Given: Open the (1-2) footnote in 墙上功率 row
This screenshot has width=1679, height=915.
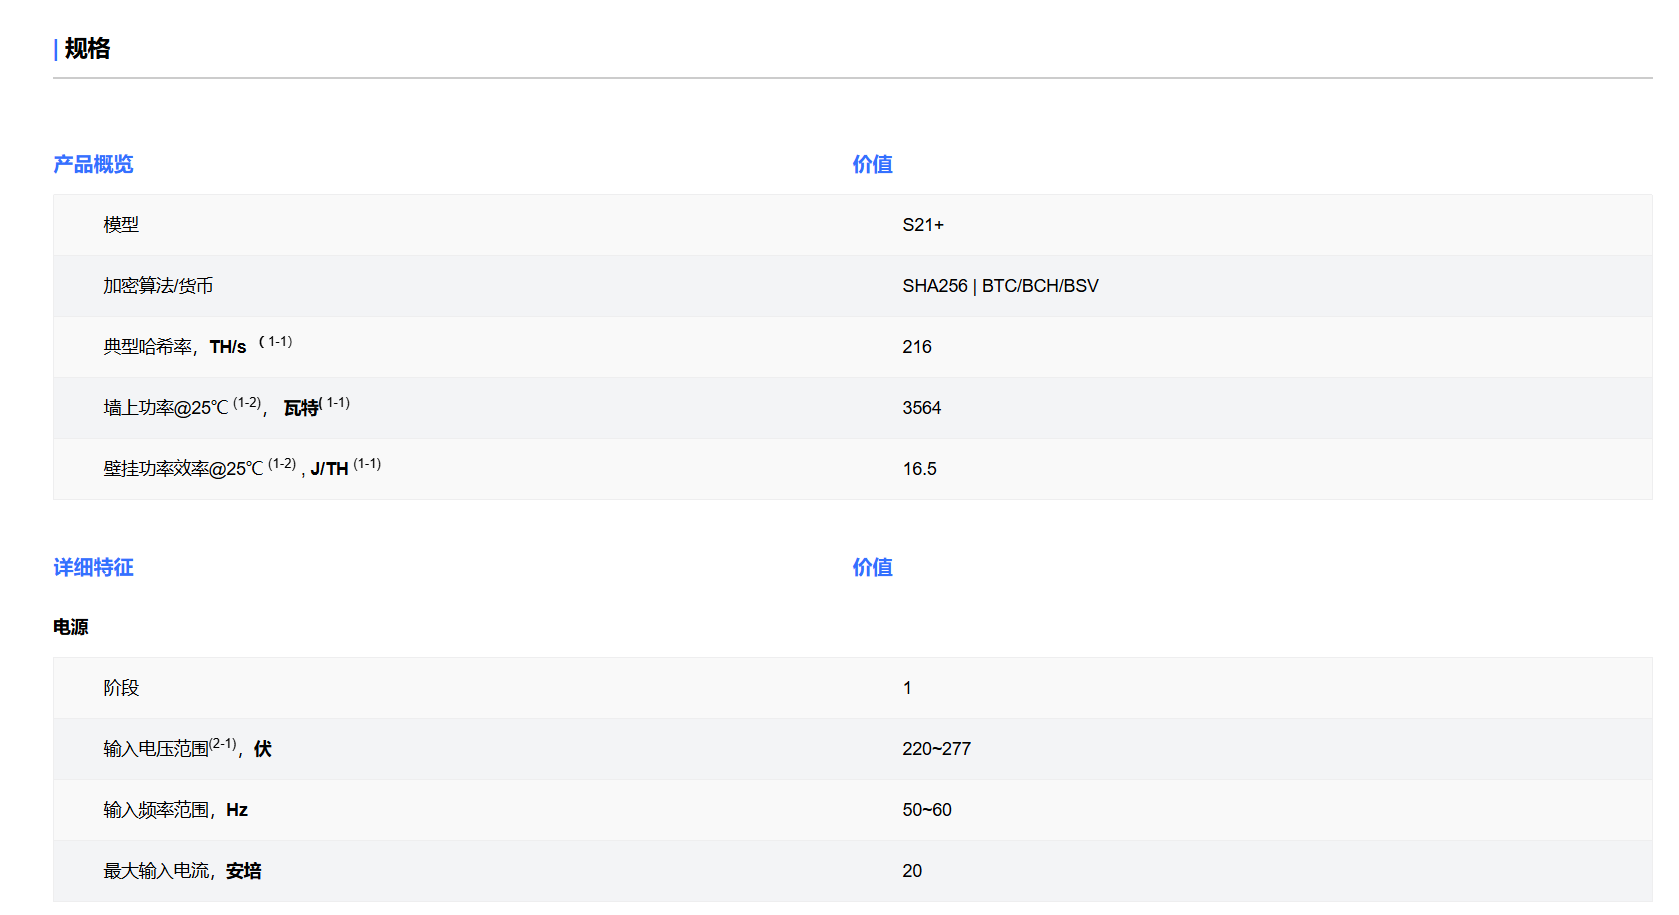Looking at the screenshot, I should pos(247,403).
